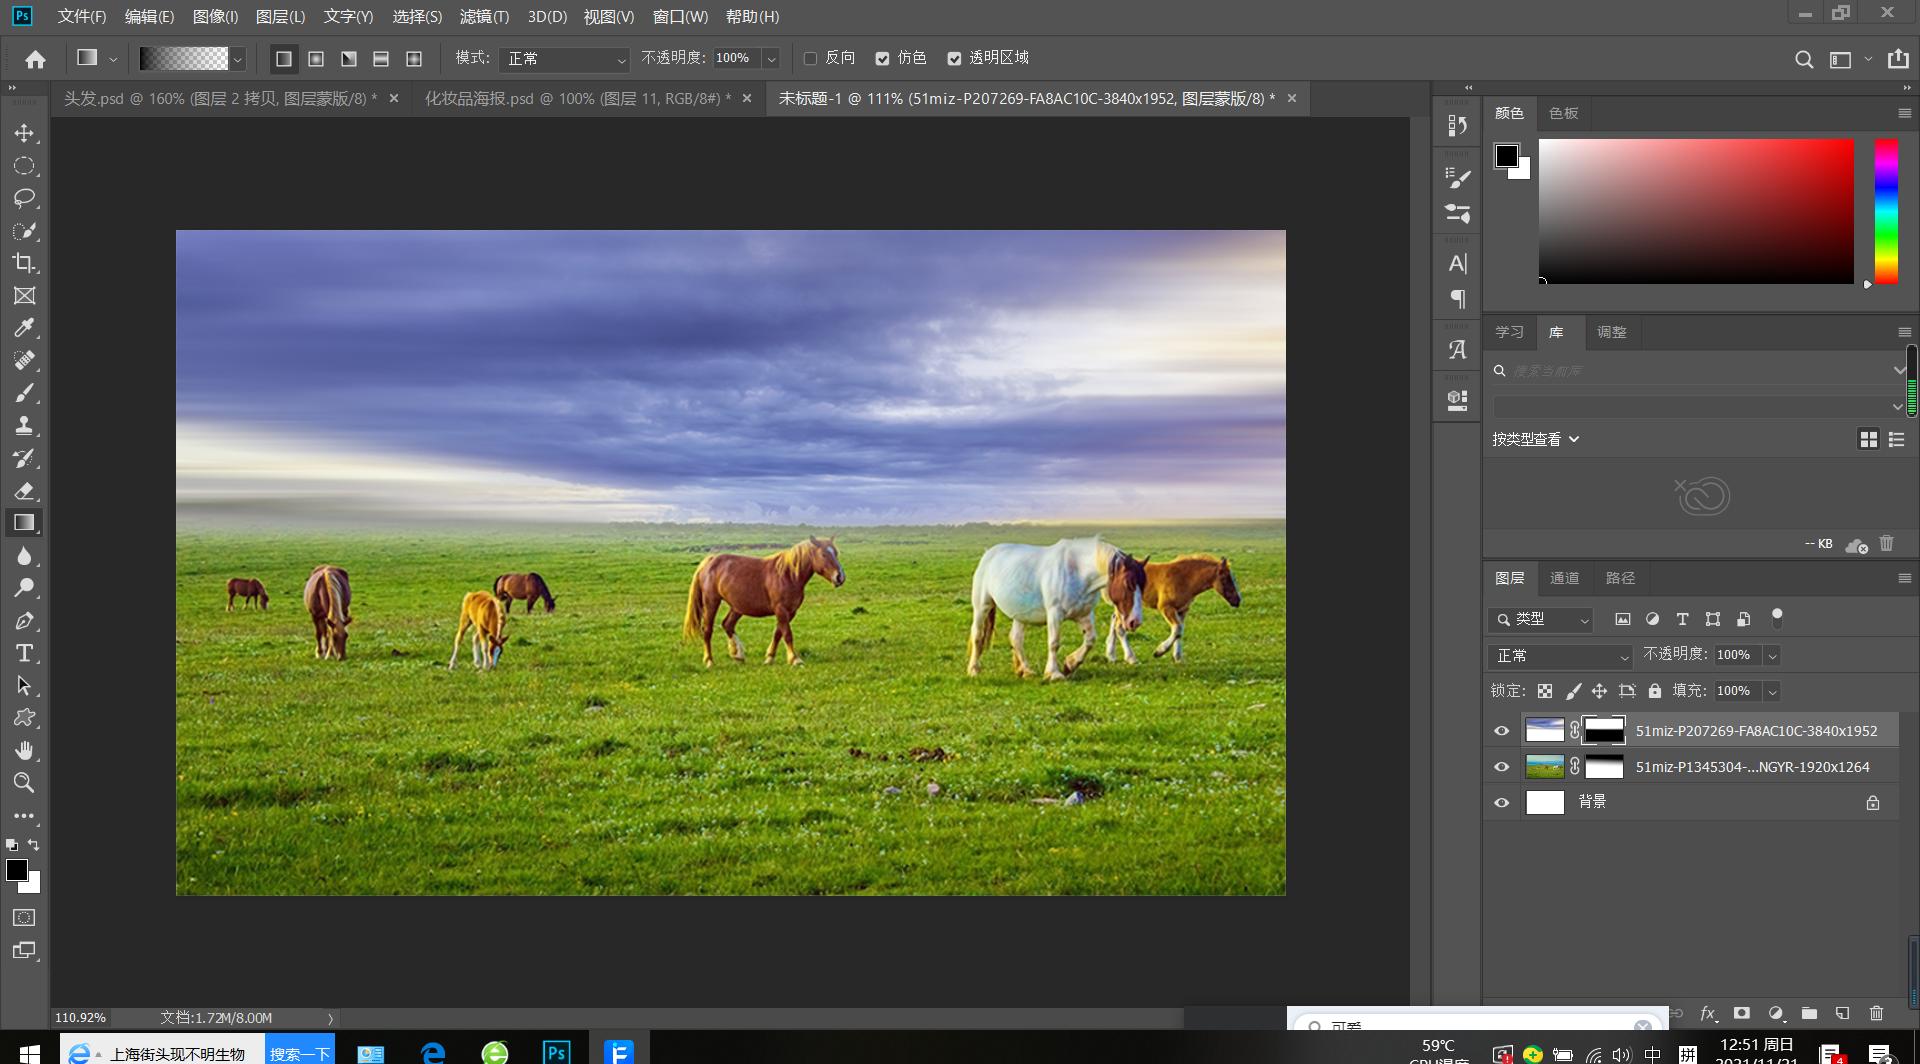This screenshot has height=1064, width=1920.
Task: Open the 按类型查看 dropdown
Action: (1535, 439)
